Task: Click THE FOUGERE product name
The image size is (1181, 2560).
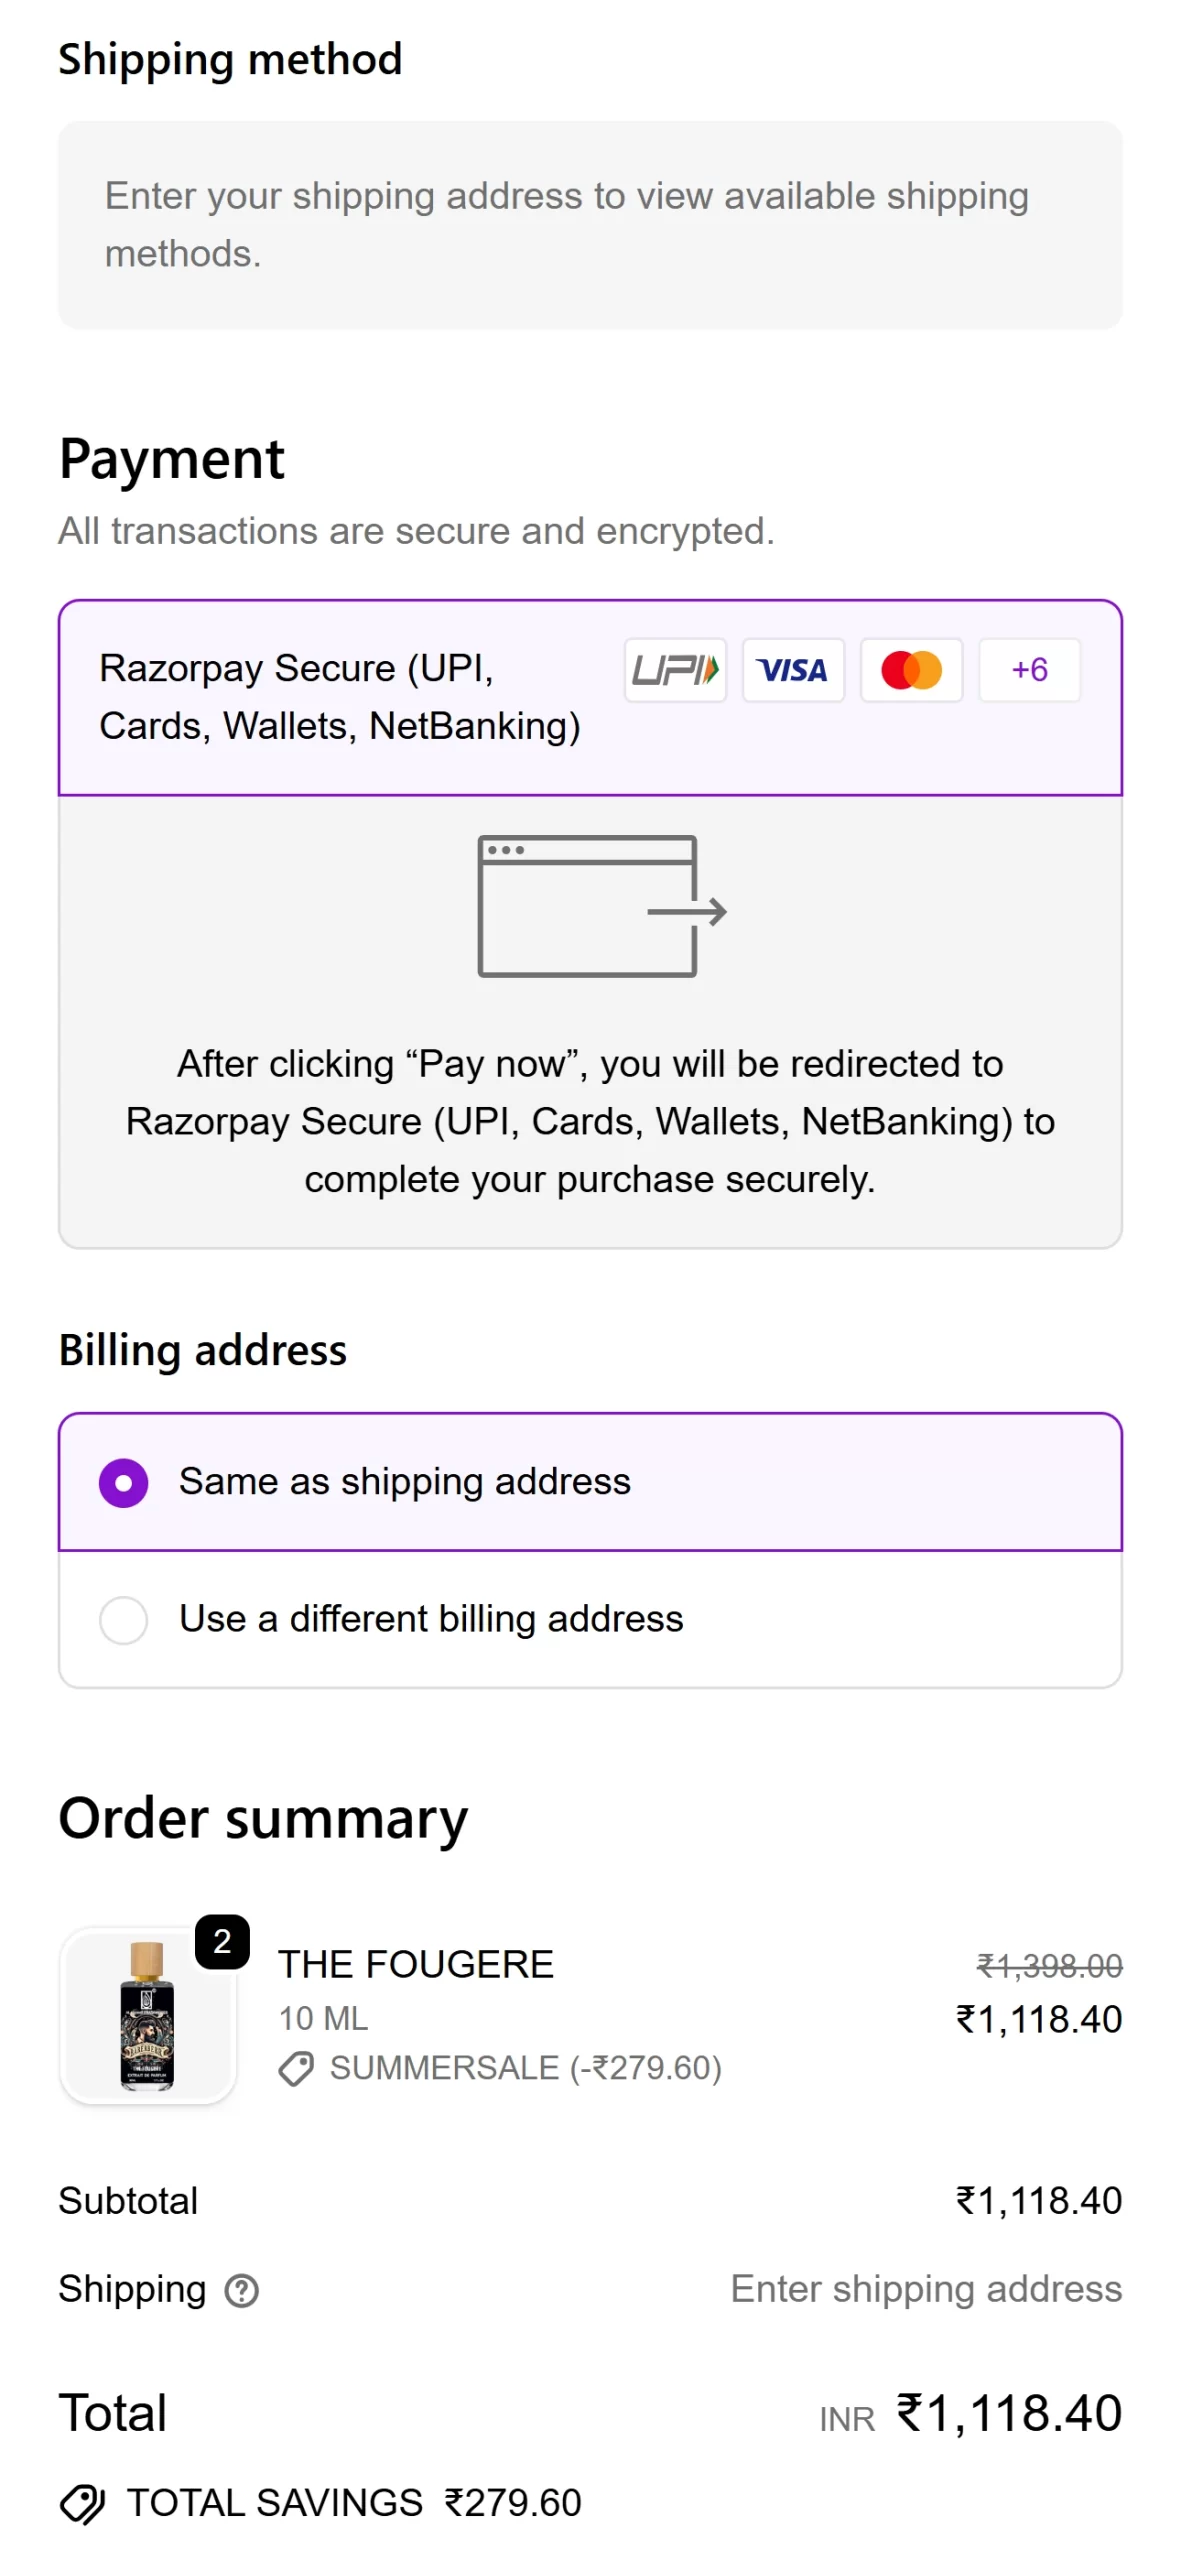Action: (416, 1965)
